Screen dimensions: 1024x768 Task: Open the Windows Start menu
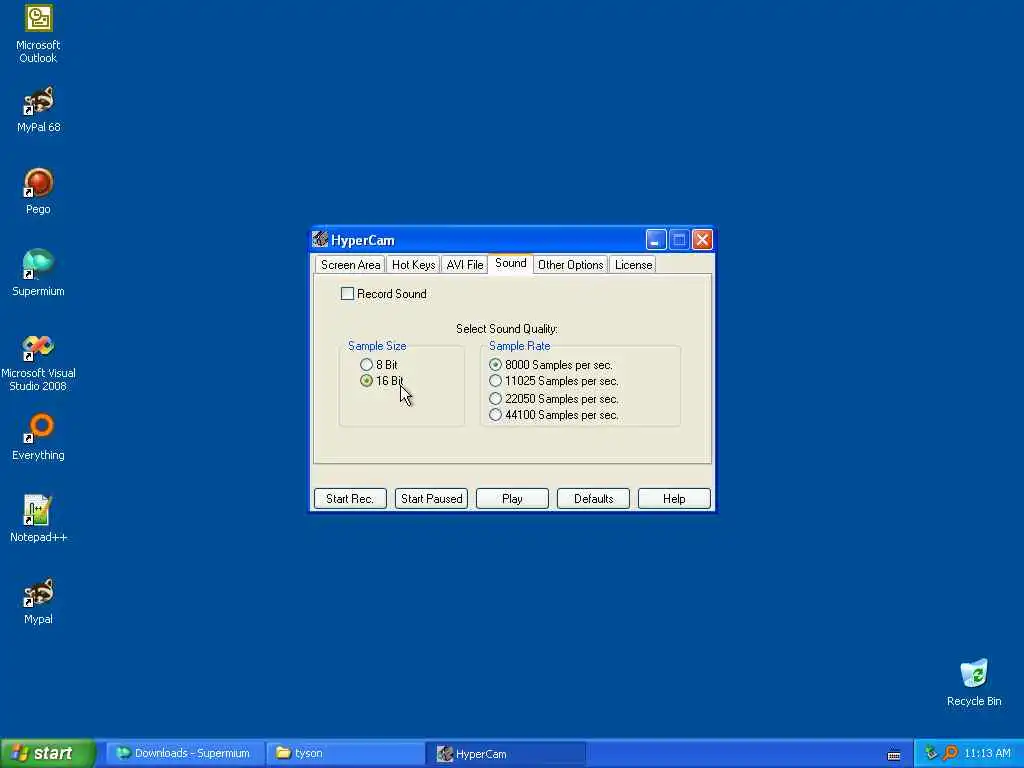pos(48,753)
